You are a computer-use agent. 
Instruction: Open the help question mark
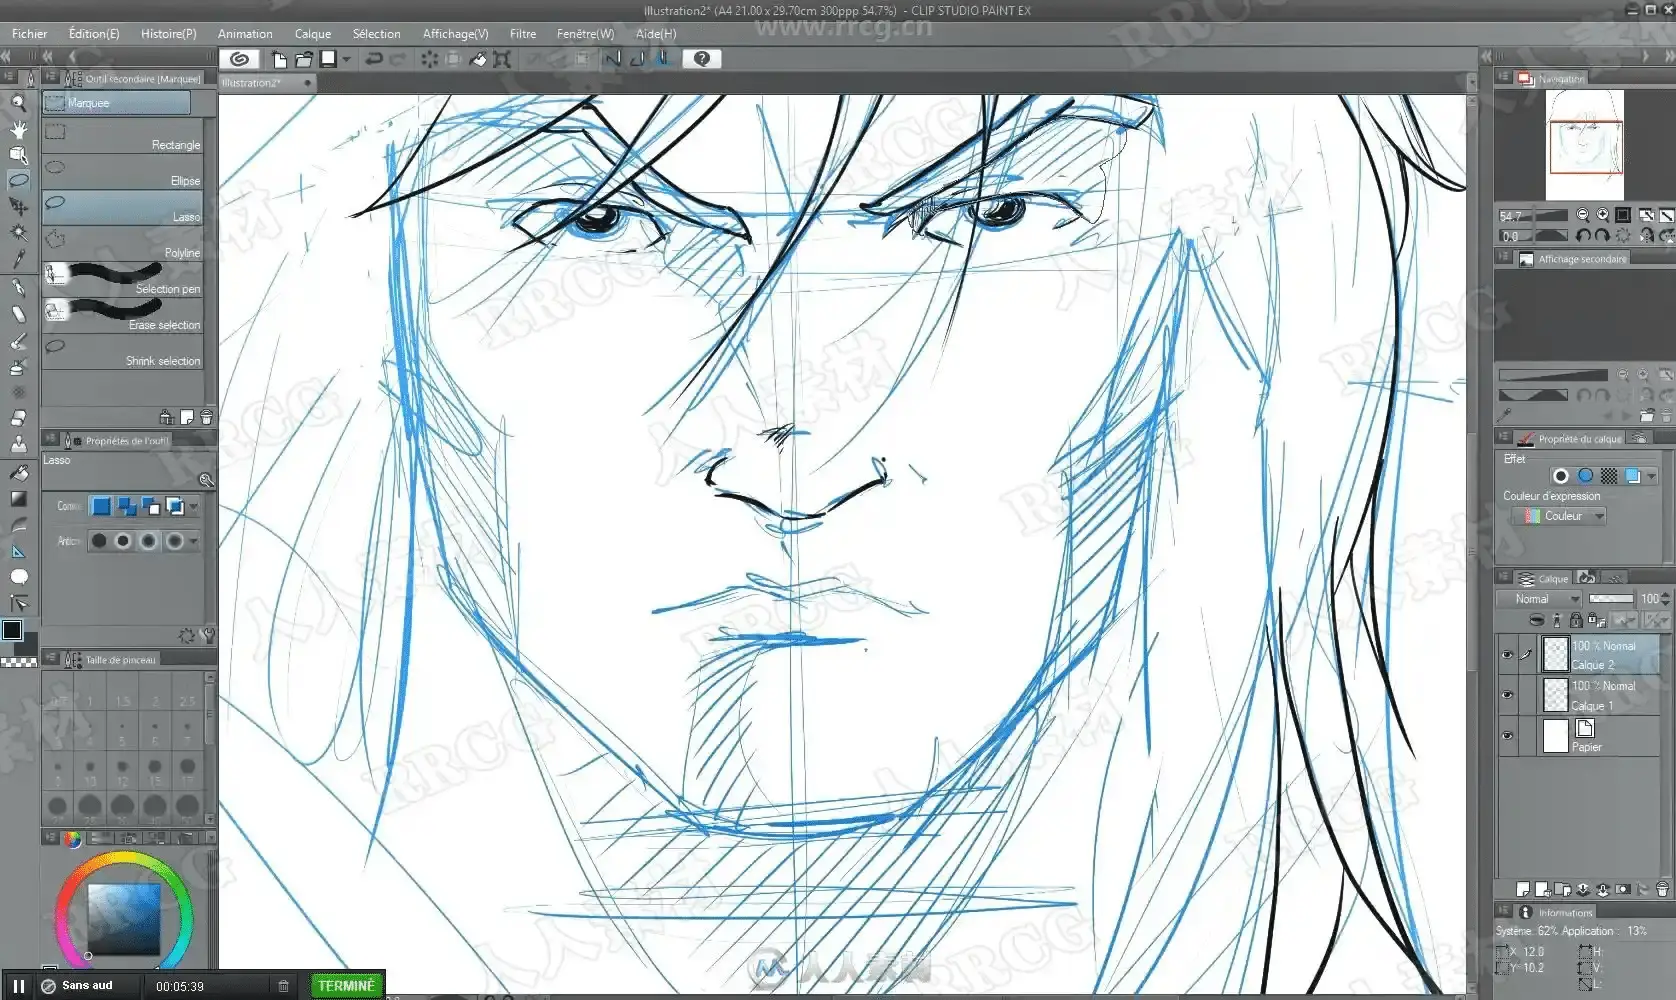701,59
